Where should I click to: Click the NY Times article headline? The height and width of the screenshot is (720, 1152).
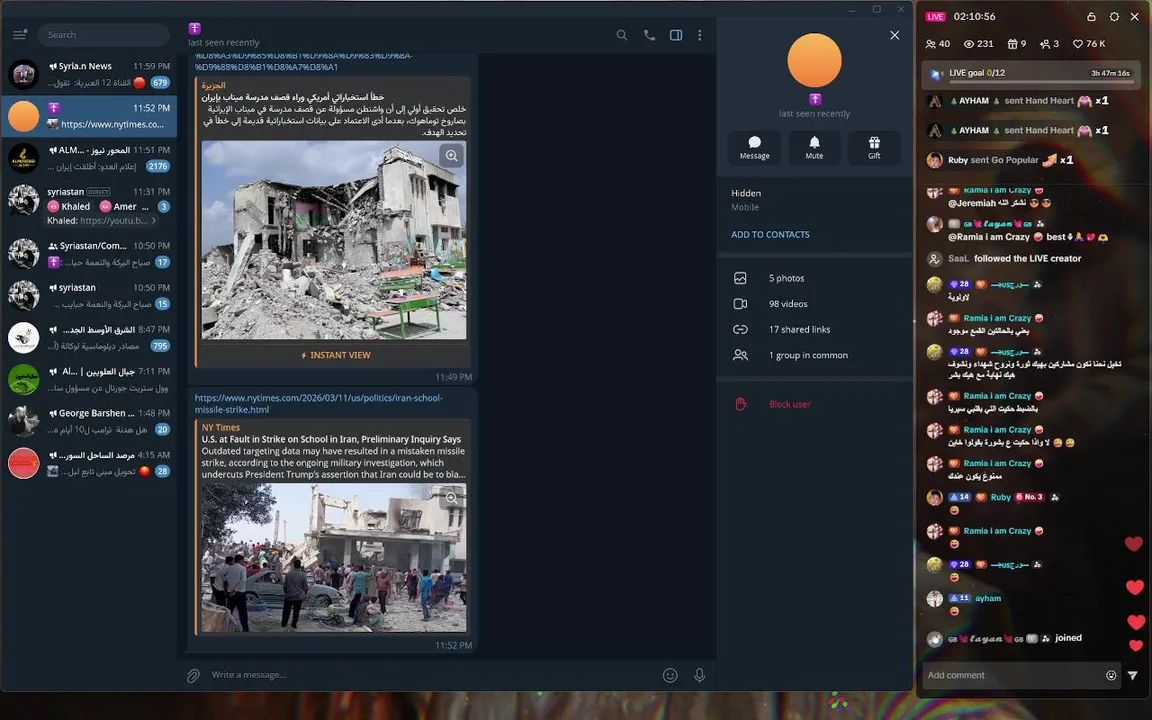331,439
